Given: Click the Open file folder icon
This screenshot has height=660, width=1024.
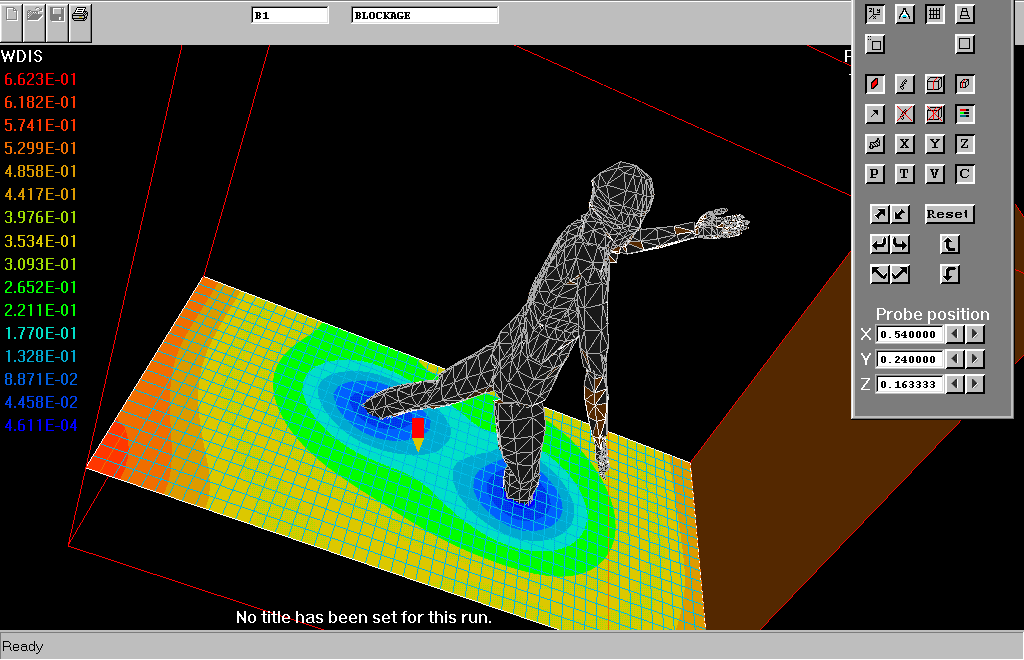Looking at the screenshot, I should [35, 15].
